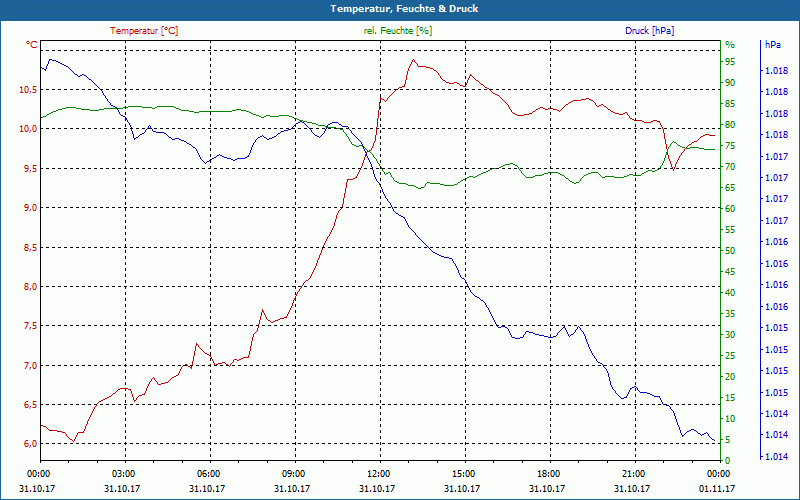Click the '35' value on humidity axis
The image size is (800, 500).
(x=730, y=314)
